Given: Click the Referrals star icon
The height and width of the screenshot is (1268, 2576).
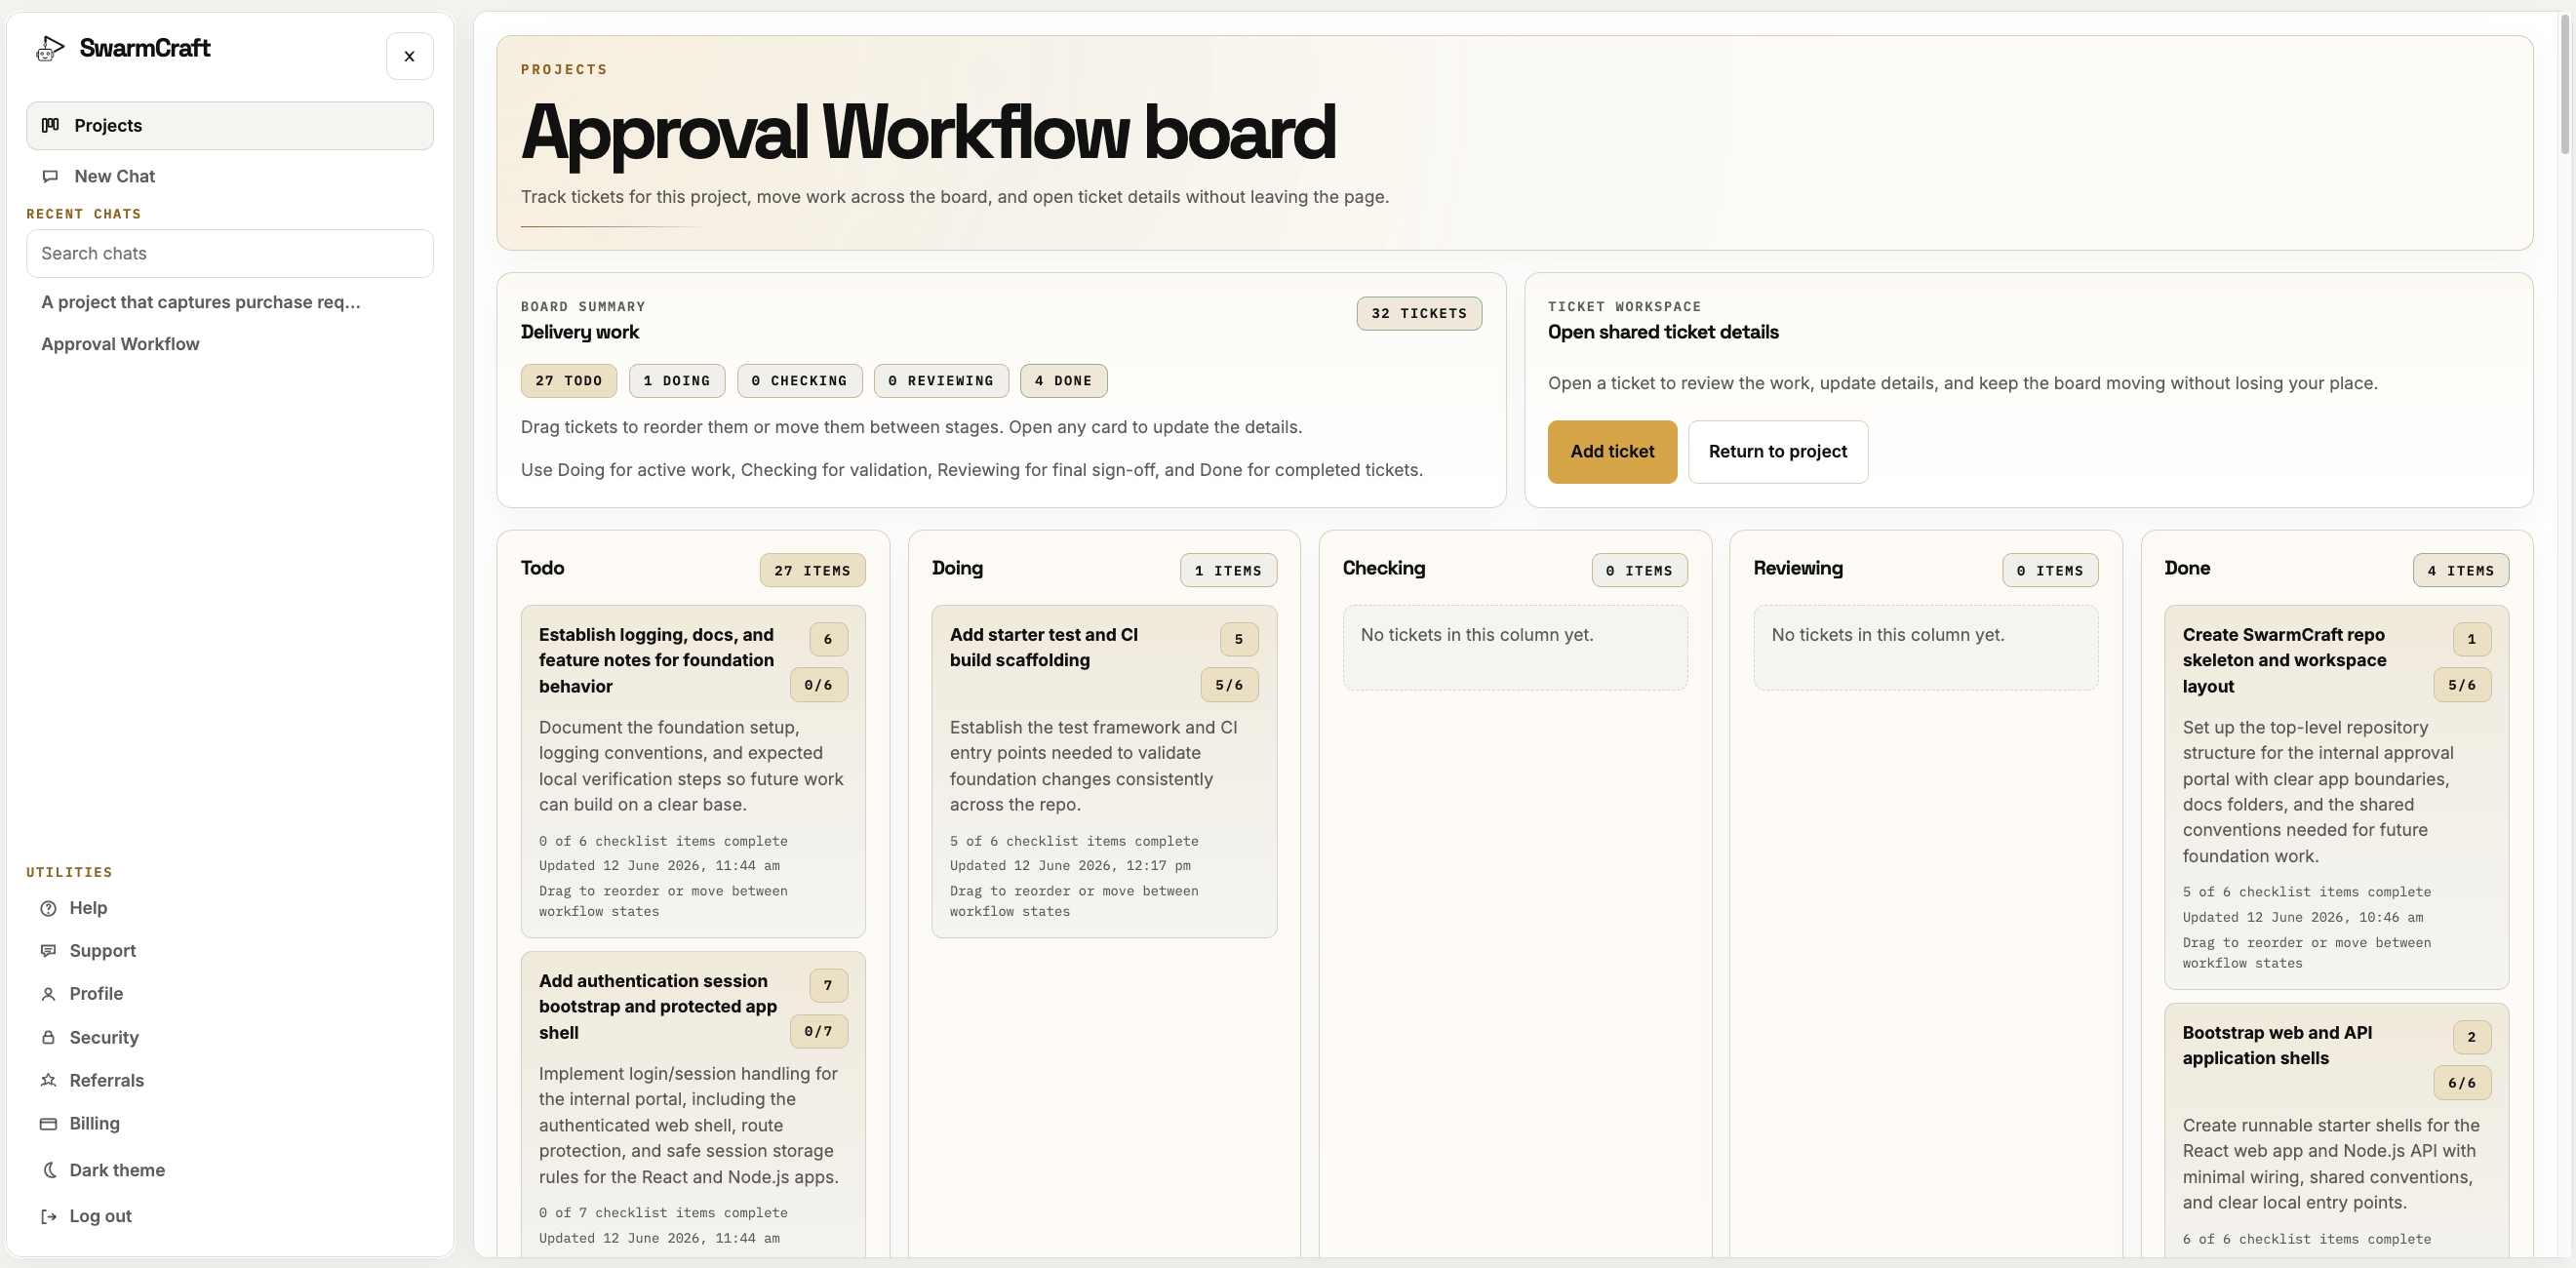Looking at the screenshot, I should (48, 1080).
